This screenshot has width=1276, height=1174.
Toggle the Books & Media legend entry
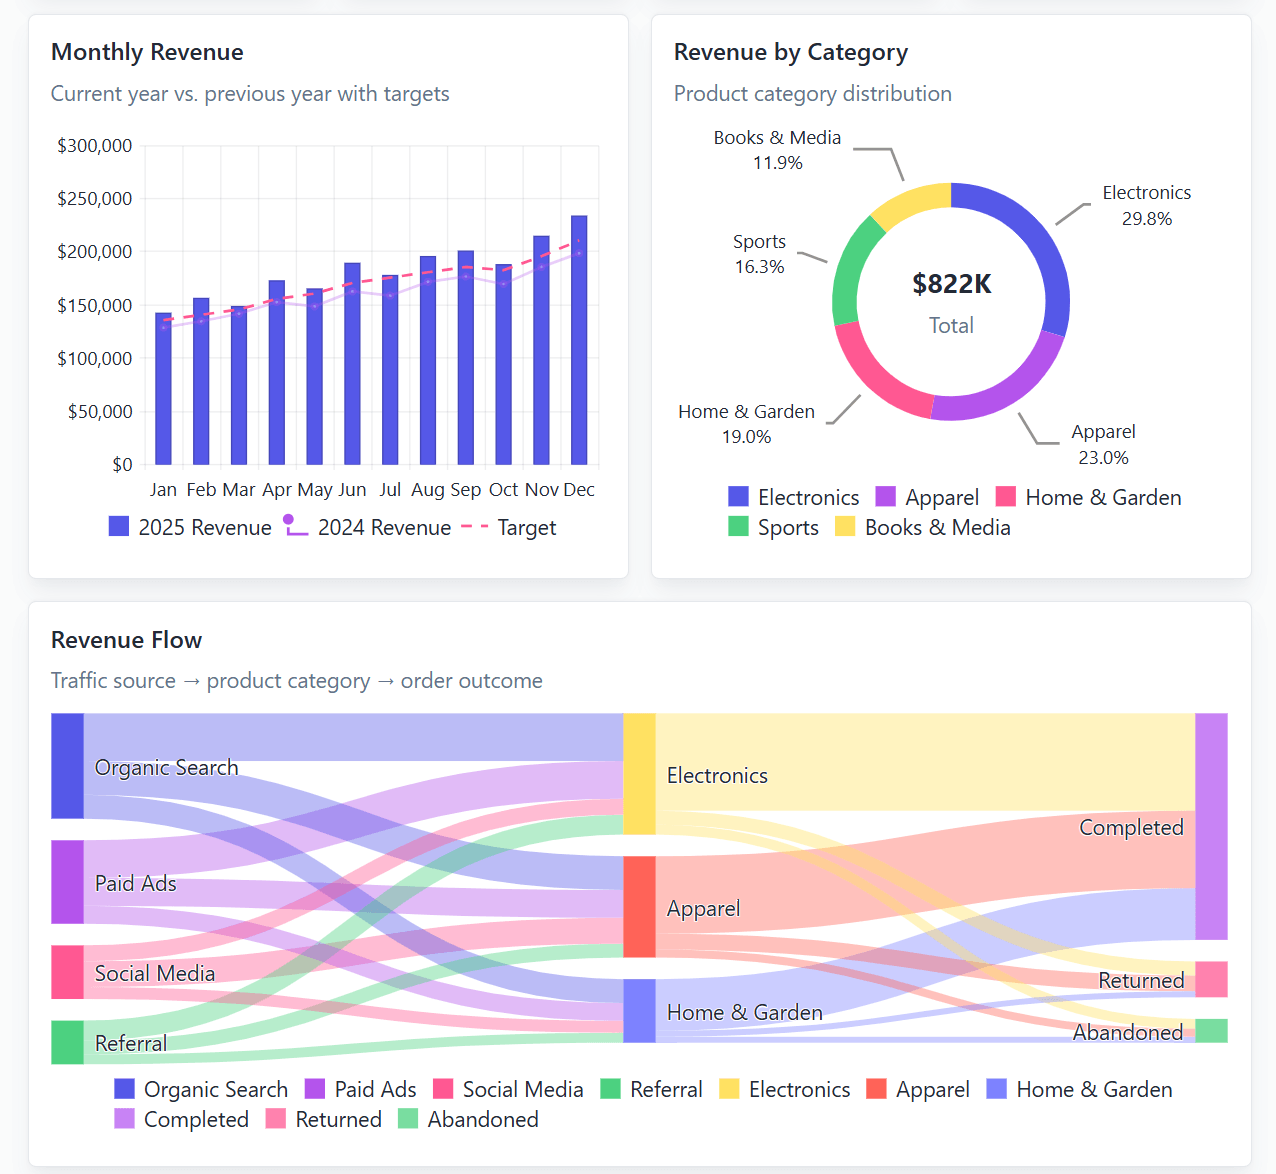click(x=923, y=527)
